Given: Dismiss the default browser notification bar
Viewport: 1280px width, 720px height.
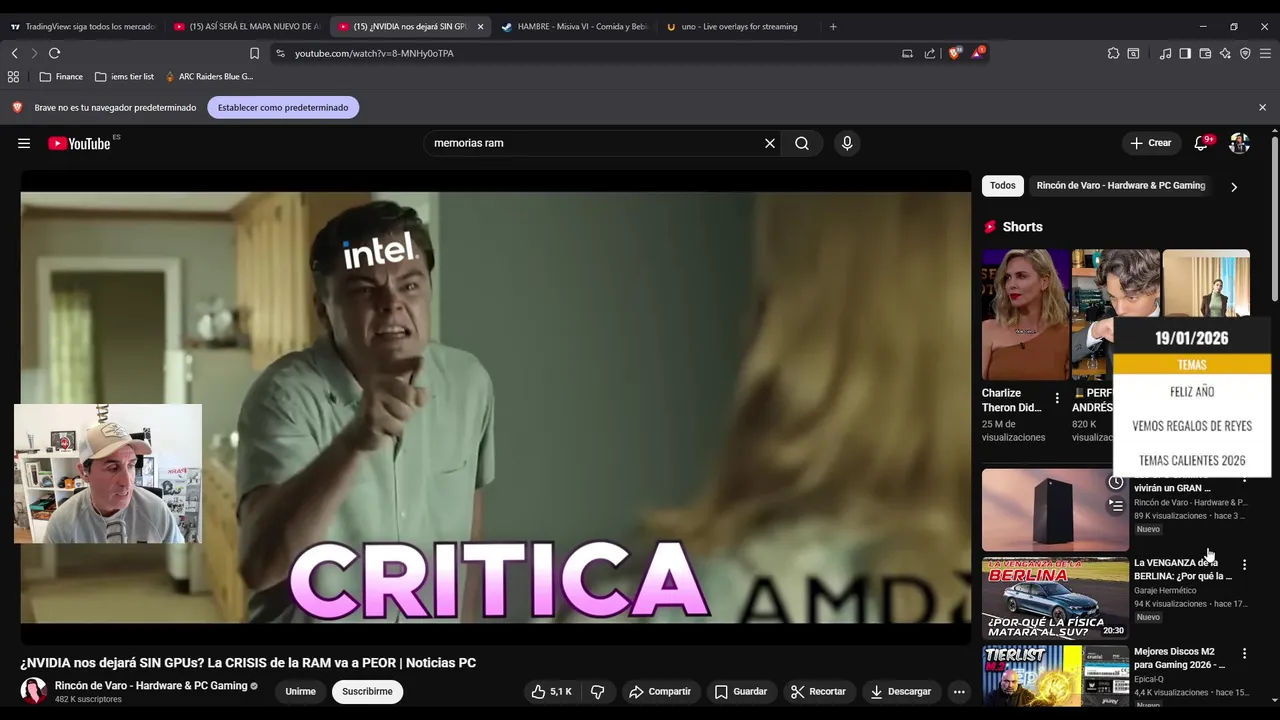Looking at the screenshot, I should click(x=1262, y=107).
